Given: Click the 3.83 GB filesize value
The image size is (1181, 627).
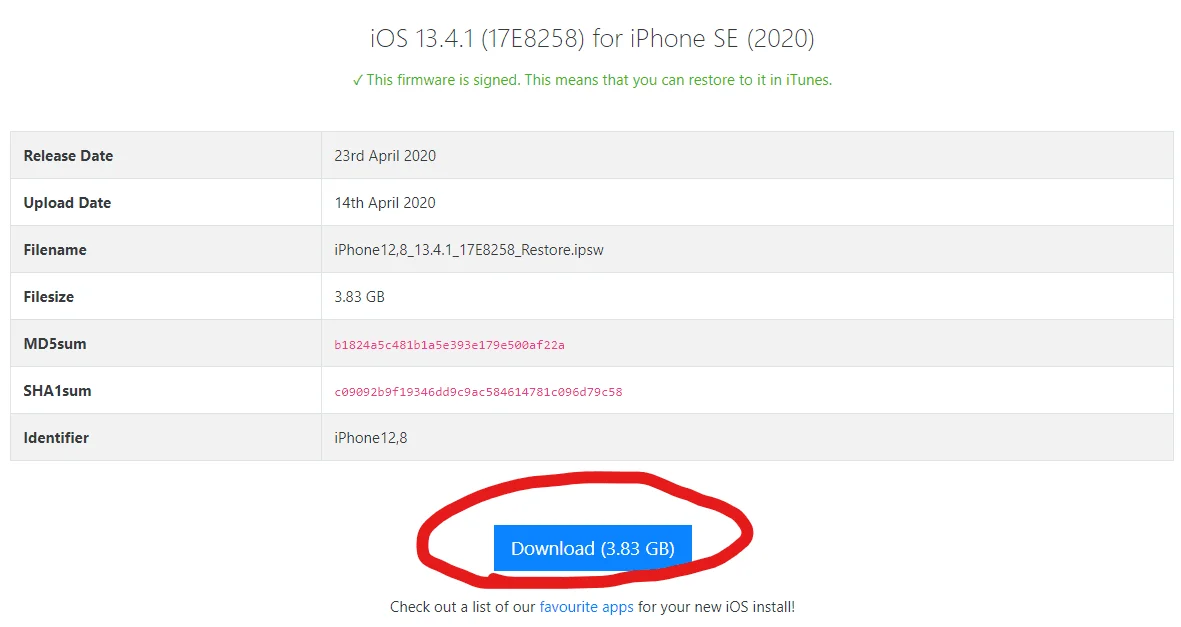Looking at the screenshot, I should (x=359, y=297).
